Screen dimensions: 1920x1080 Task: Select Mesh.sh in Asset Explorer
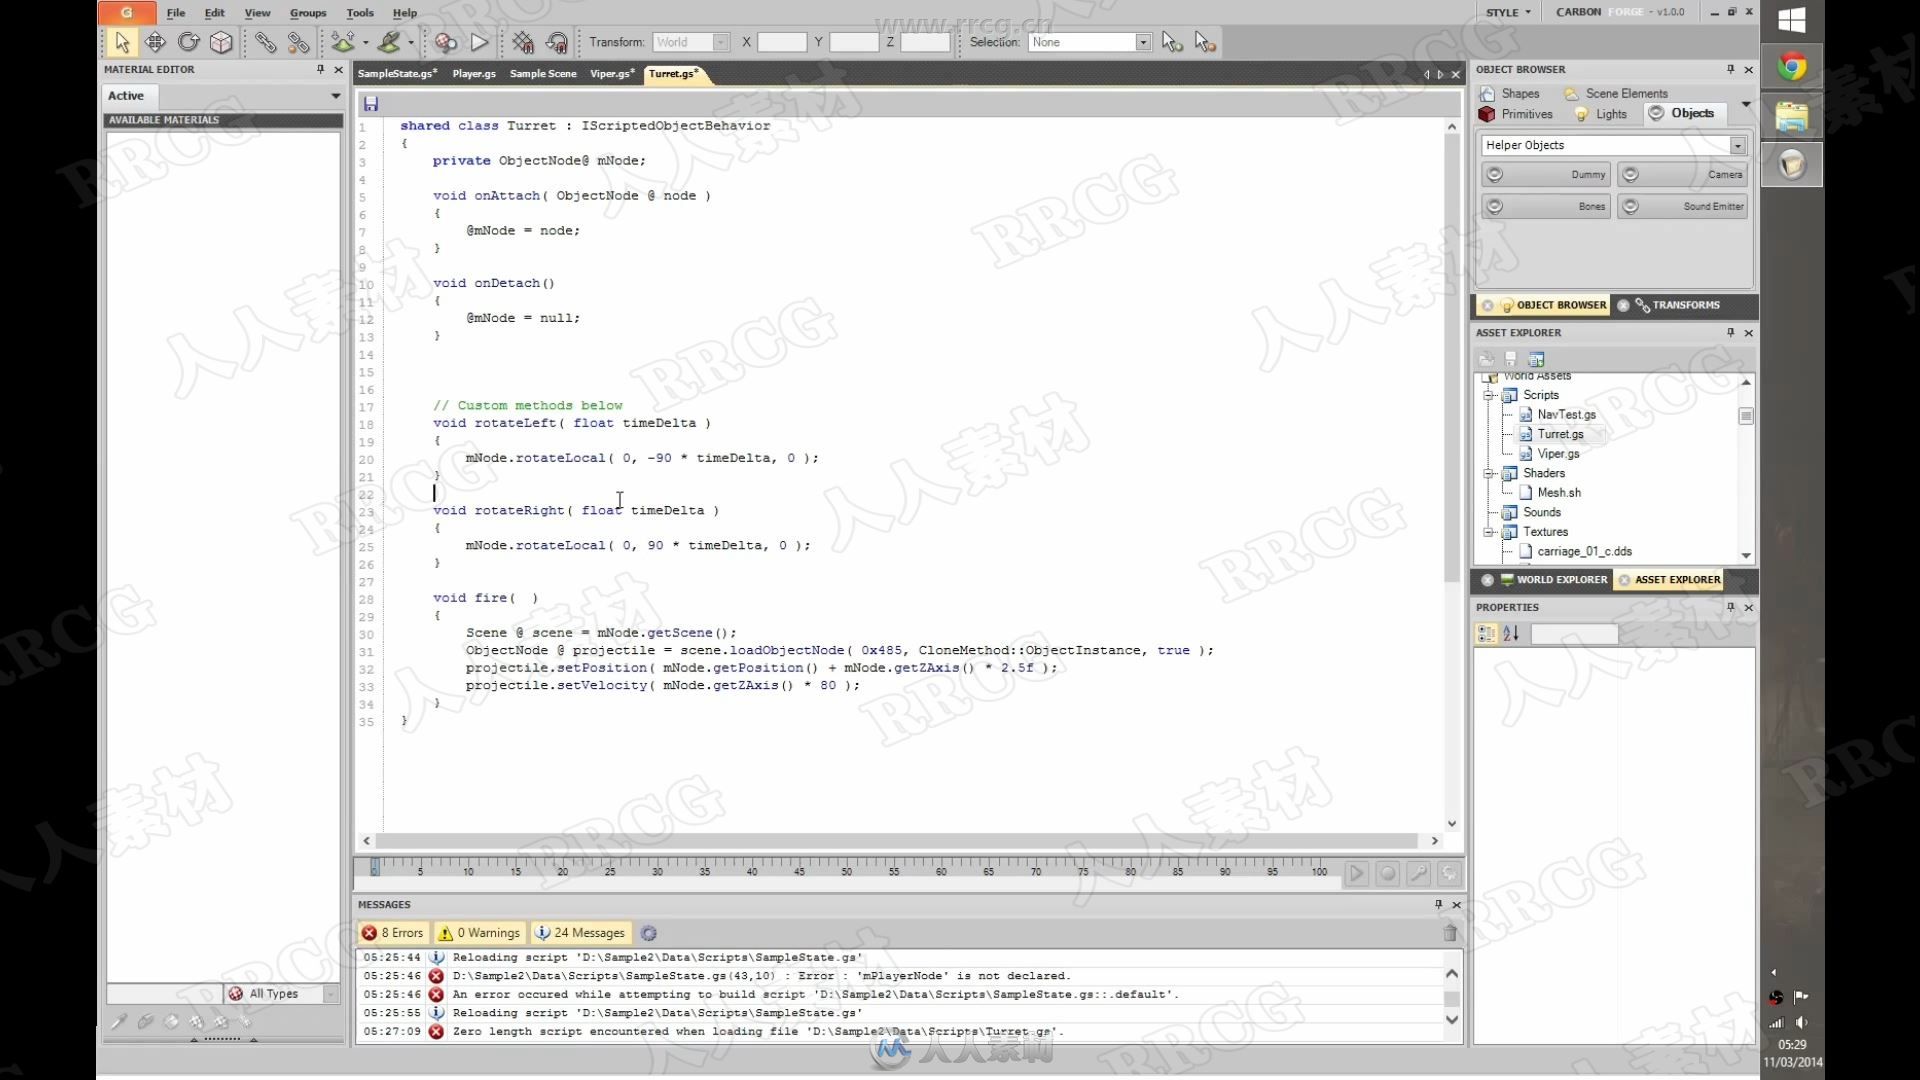coord(1558,492)
